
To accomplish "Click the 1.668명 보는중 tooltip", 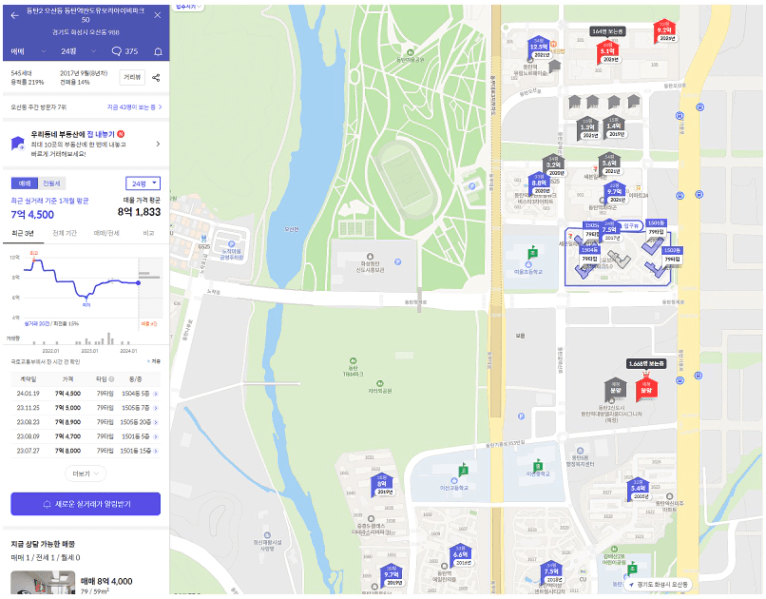I will coord(646,364).
